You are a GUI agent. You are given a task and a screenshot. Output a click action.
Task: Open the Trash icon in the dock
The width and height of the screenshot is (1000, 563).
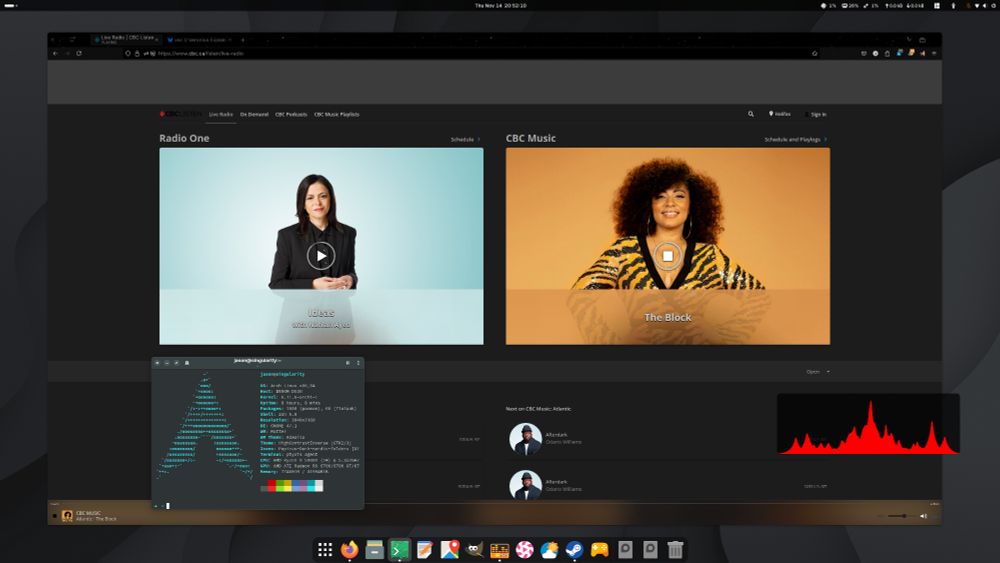coord(675,549)
